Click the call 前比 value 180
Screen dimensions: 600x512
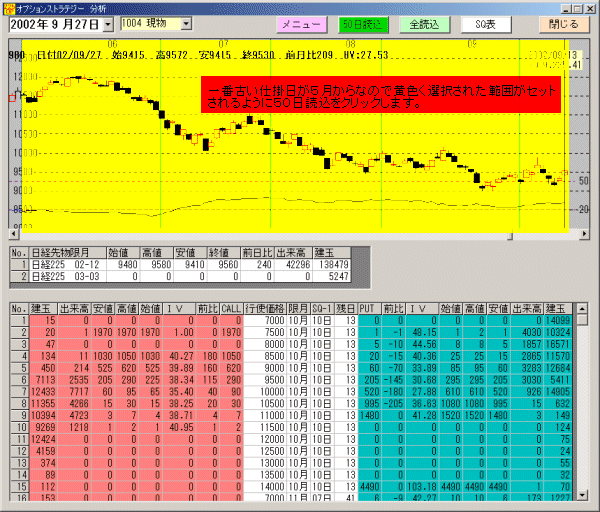pos(208,356)
